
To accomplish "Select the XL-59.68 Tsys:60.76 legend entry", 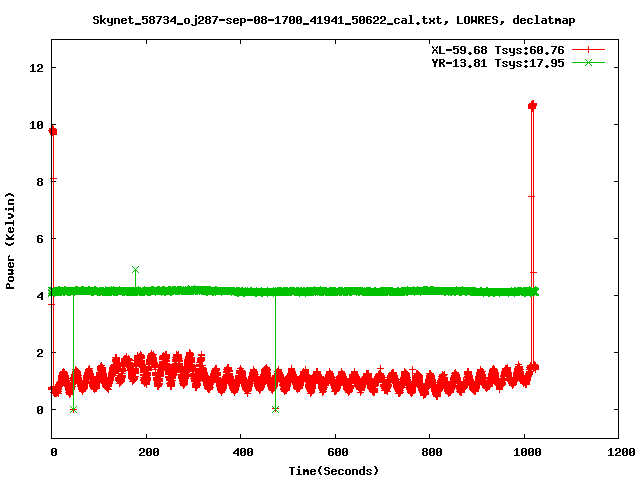I will 498,50.
